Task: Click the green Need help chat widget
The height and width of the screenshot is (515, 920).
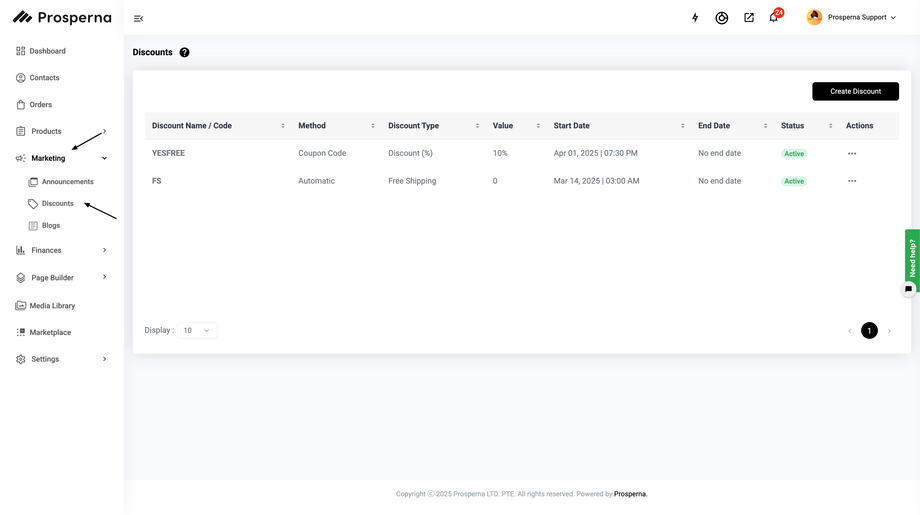Action: point(912,258)
